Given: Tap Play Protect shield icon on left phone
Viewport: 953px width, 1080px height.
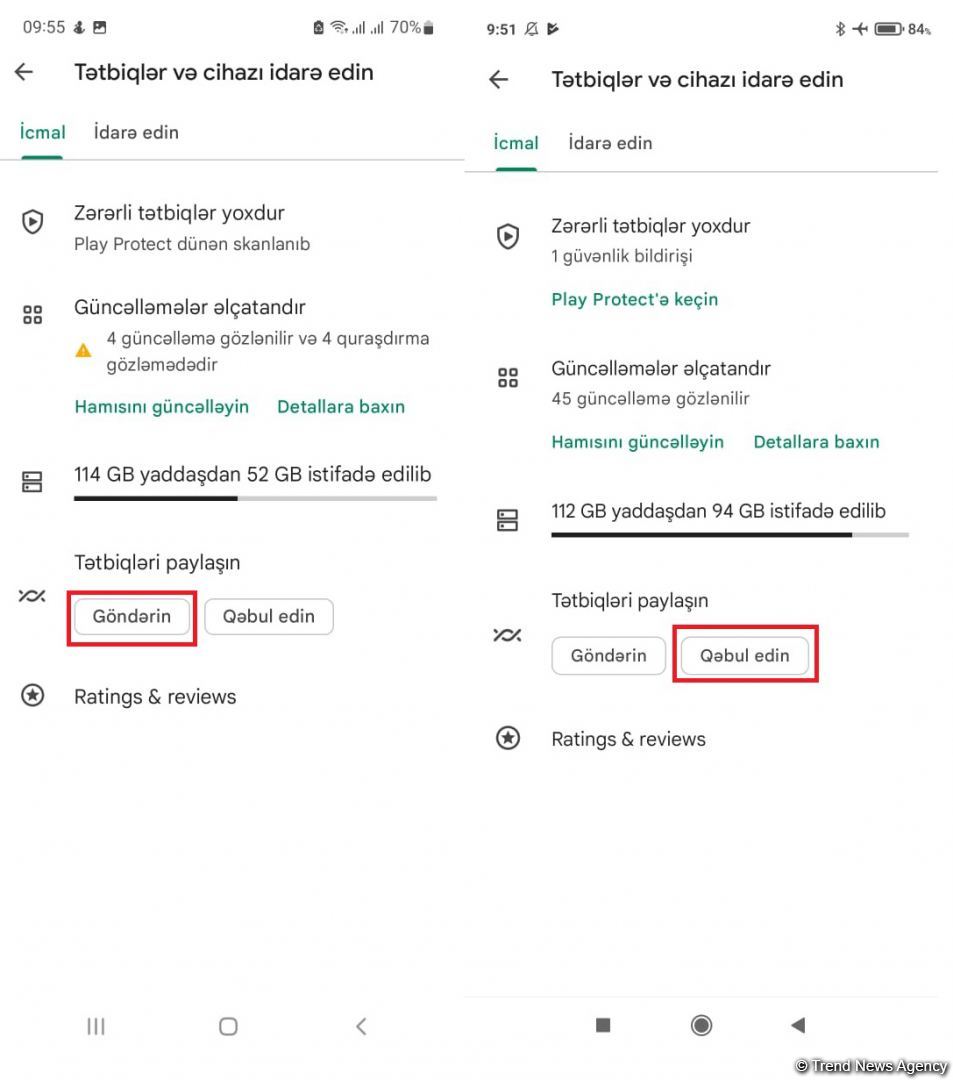Looking at the screenshot, I should pos(33,221).
